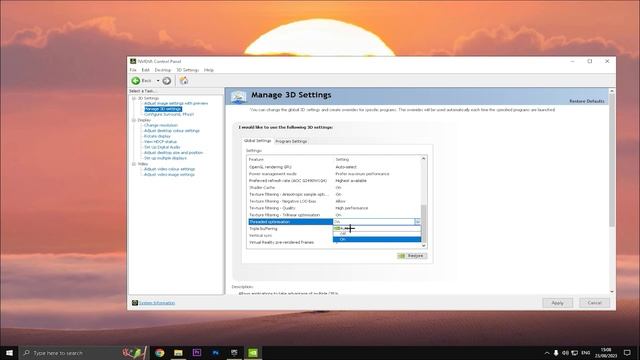The width and height of the screenshot is (640, 360).
Task: Click the NVIDIA icon in the taskbar
Action: click(x=253, y=353)
